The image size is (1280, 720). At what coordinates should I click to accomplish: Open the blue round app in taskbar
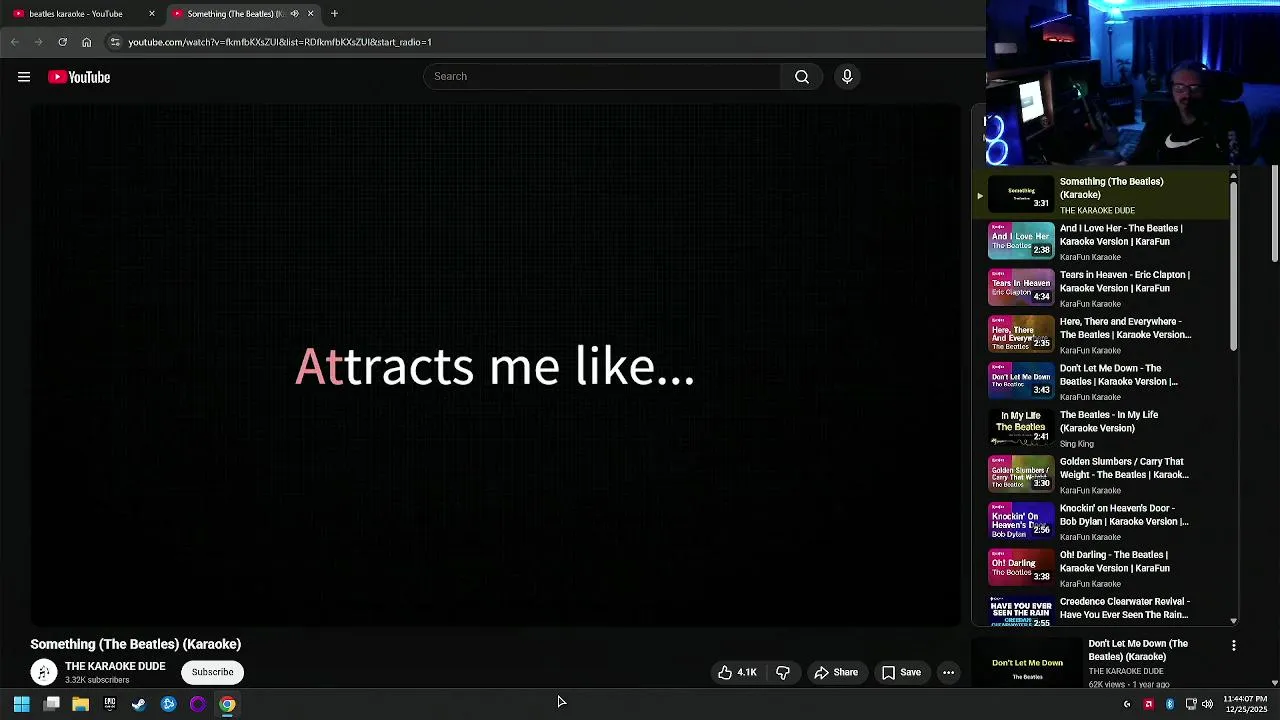click(168, 704)
